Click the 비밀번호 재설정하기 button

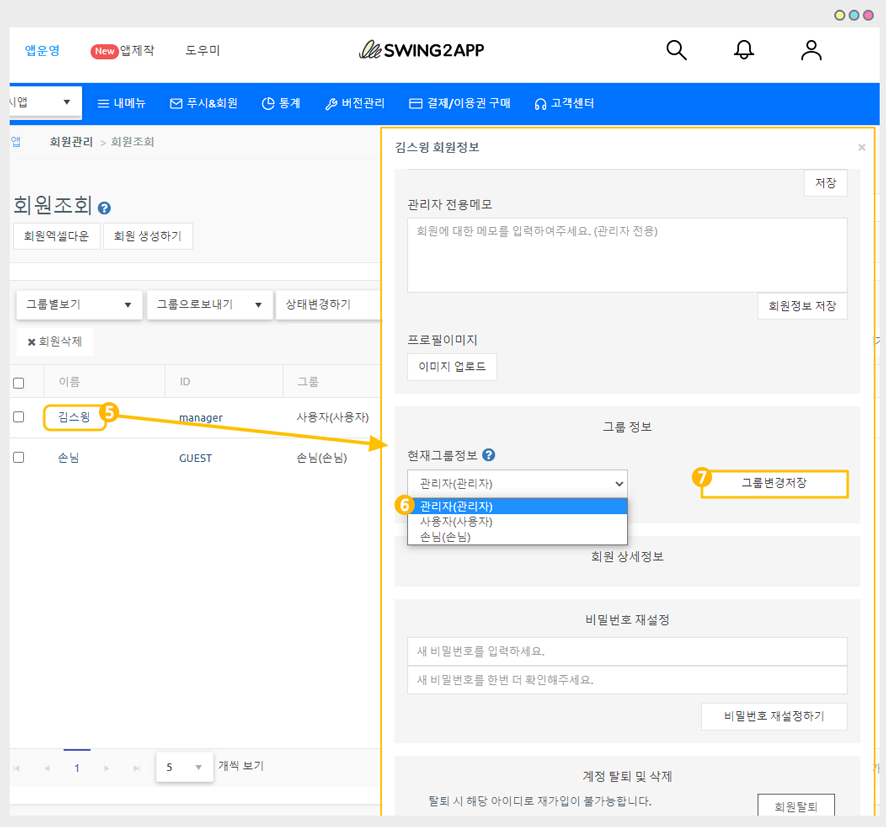774,716
